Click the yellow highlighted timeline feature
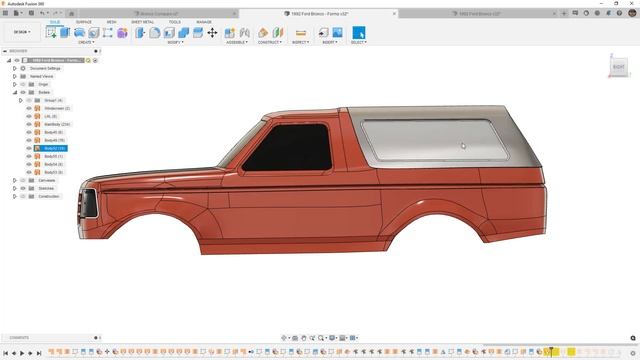Screen dimensions: 640x360 tap(571, 352)
